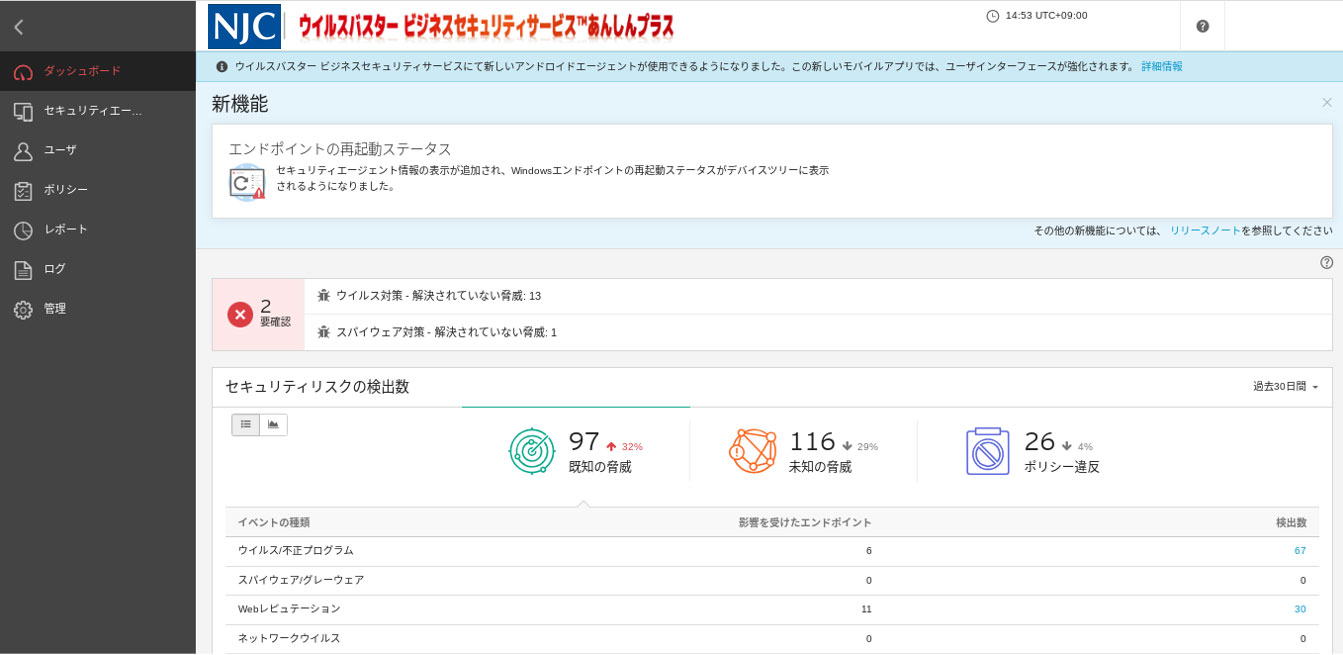The image size is (1343, 655).
Task: Click the ログ document icon
Action: (x=23, y=270)
